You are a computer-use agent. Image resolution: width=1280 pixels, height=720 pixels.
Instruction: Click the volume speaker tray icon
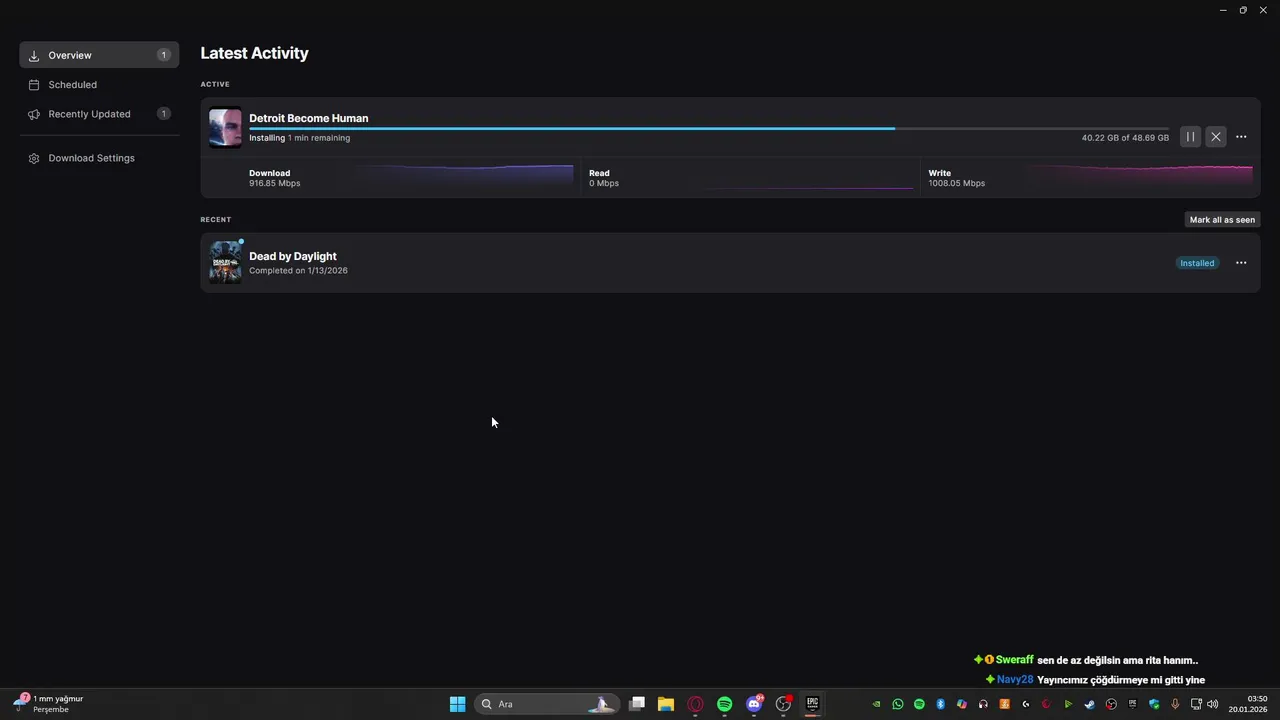pos(1212,704)
